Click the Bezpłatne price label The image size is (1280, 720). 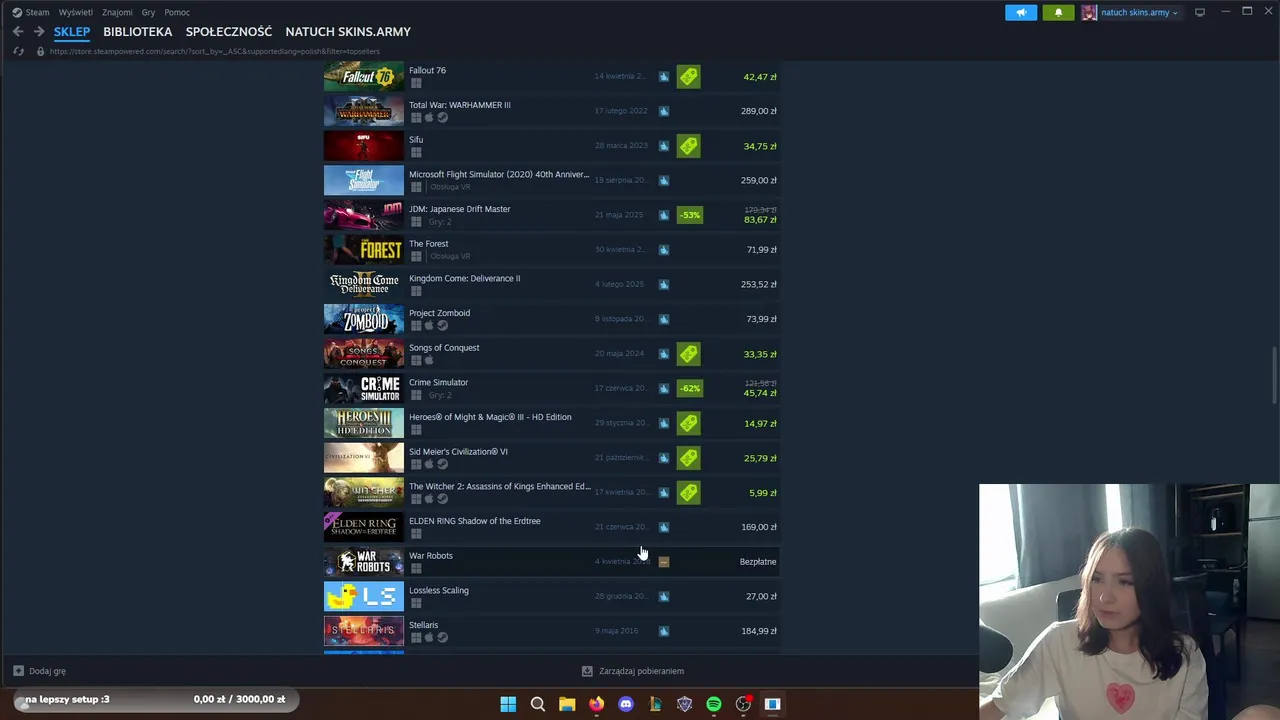click(758, 562)
